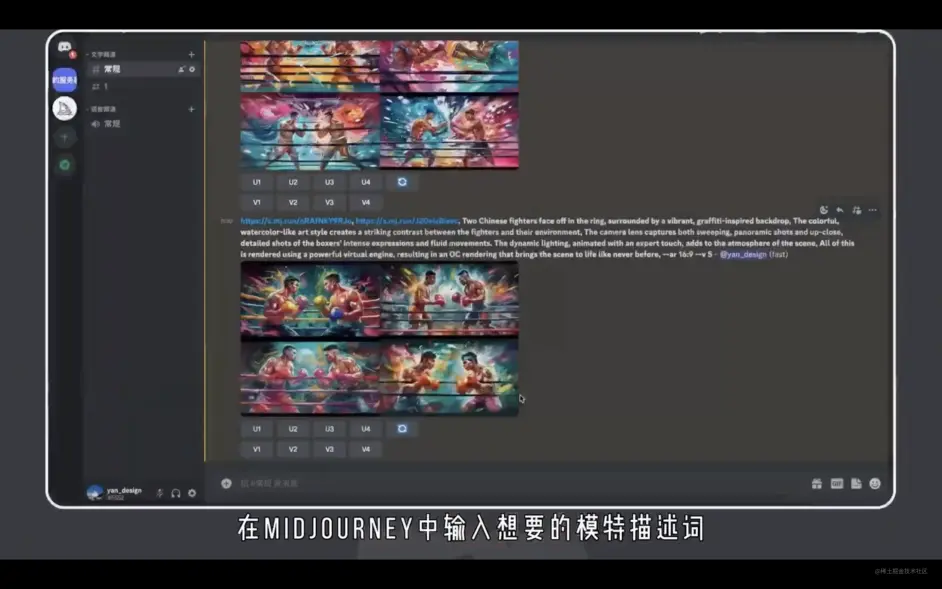The image size is (942, 589).
Task: Open yan_design user avatar panel
Action: (x=95, y=493)
